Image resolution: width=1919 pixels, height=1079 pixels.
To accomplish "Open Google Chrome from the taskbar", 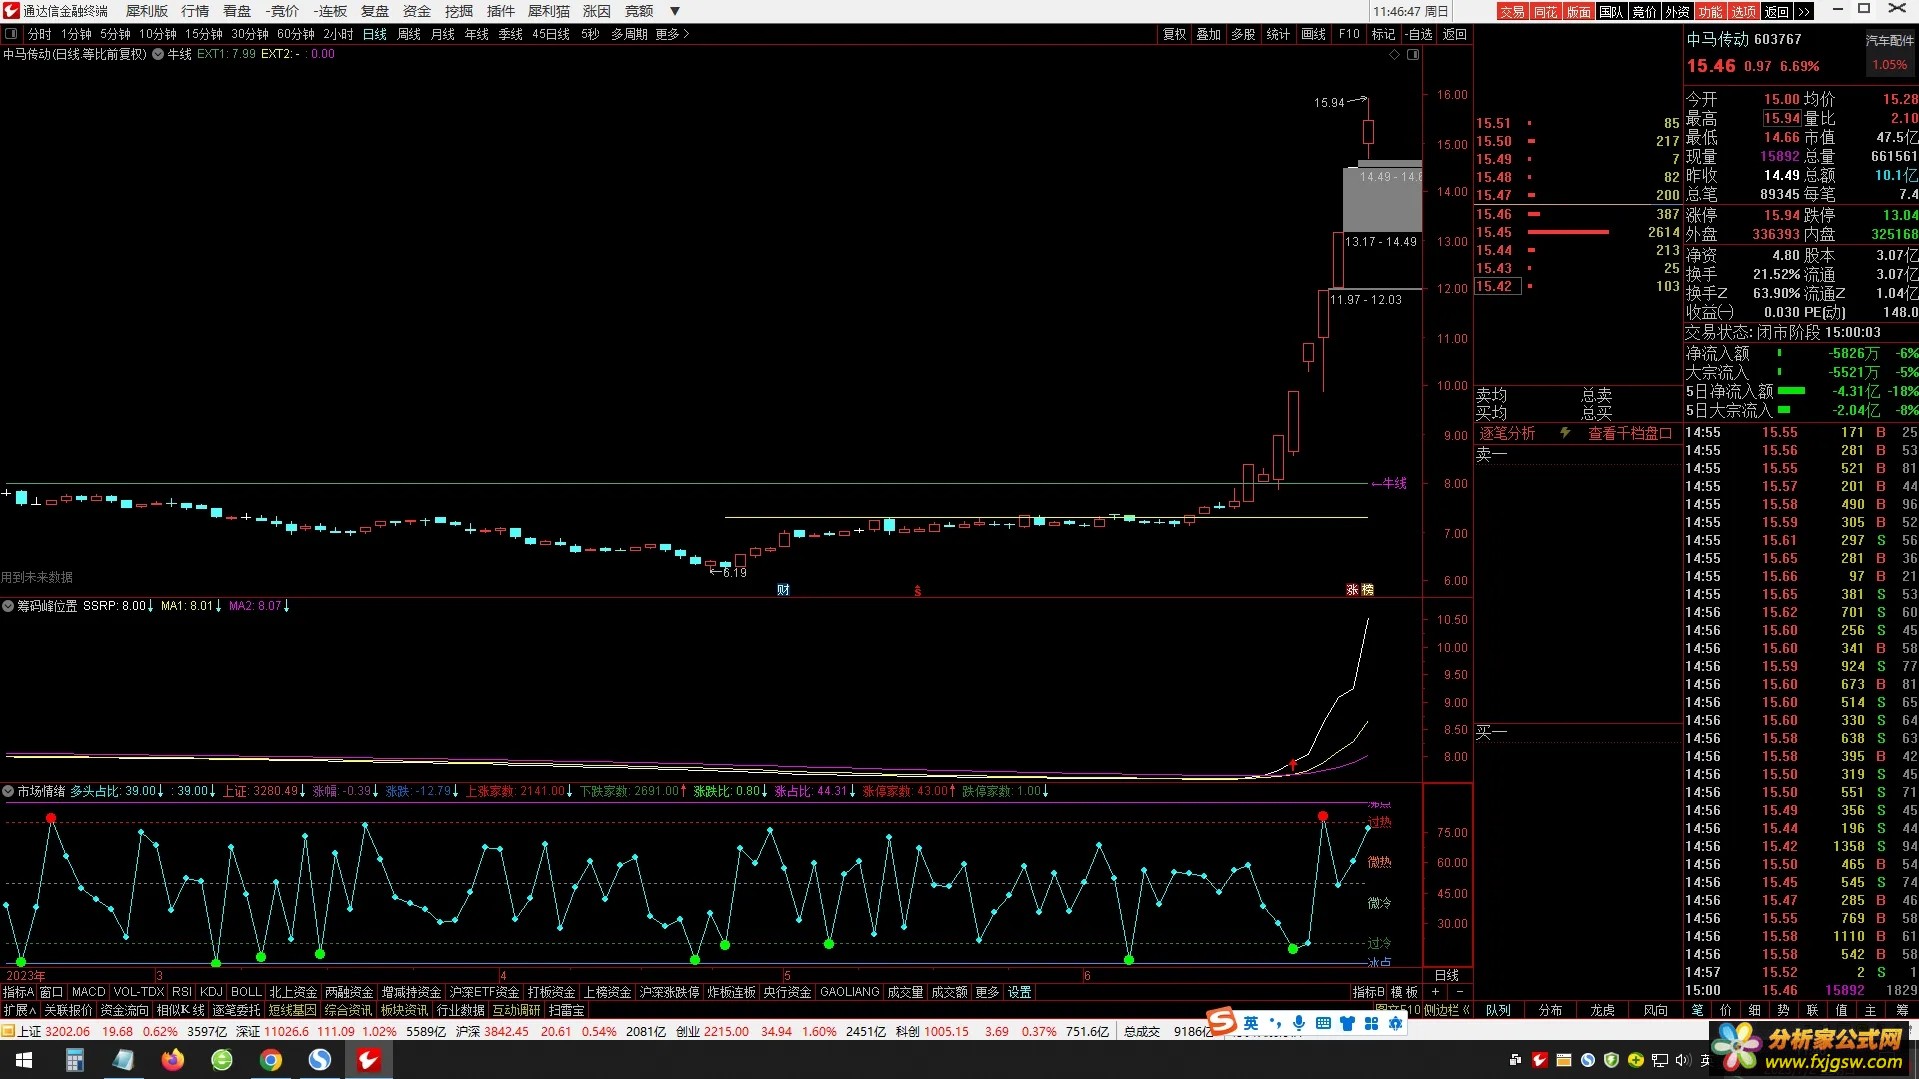I will (x=270, y=1060).
